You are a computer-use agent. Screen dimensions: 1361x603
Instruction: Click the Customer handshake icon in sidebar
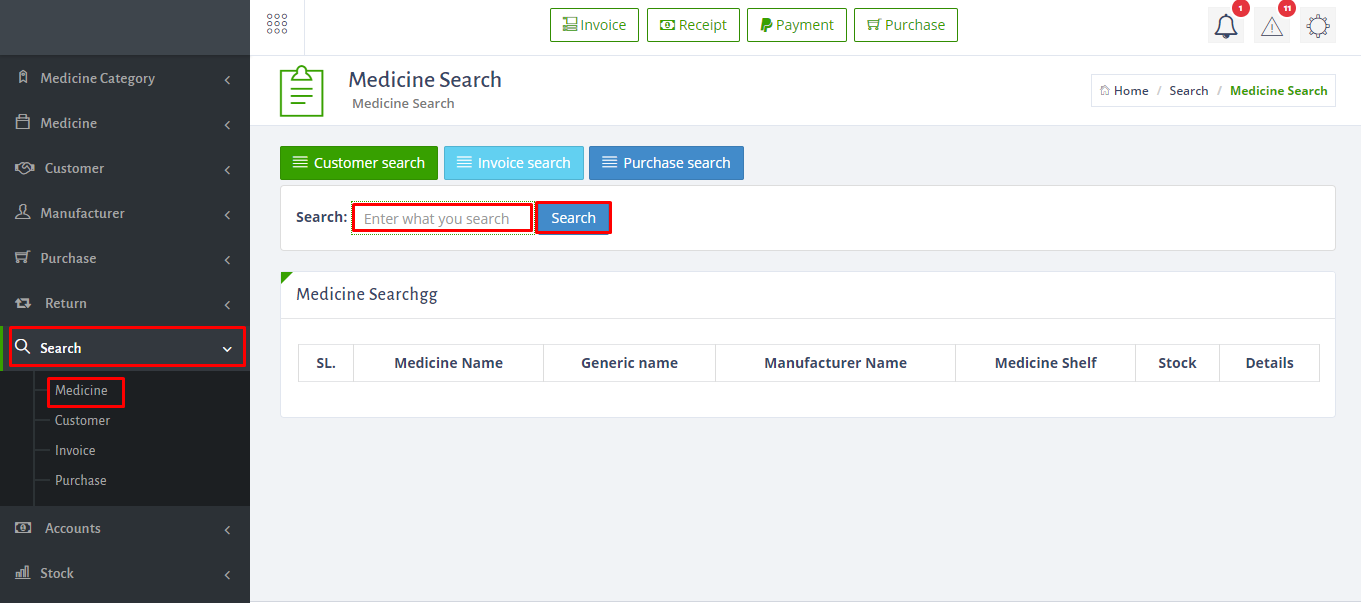tap(25, 168)
